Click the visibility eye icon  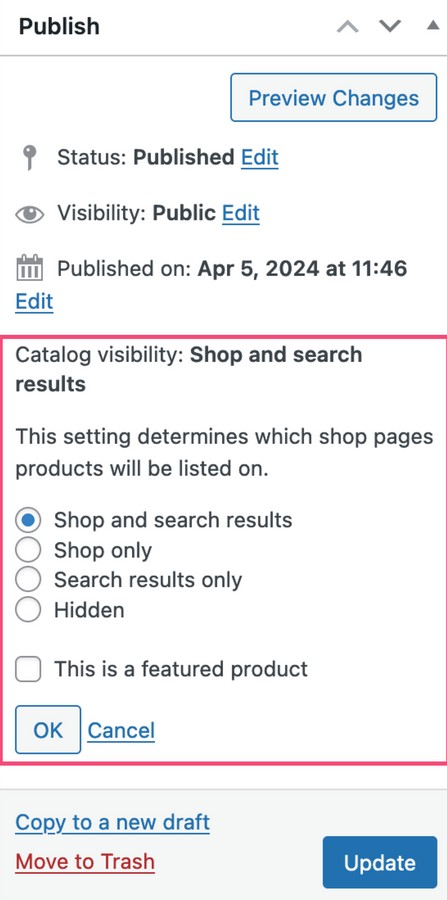pyautogui.click(x=29, y=214)
